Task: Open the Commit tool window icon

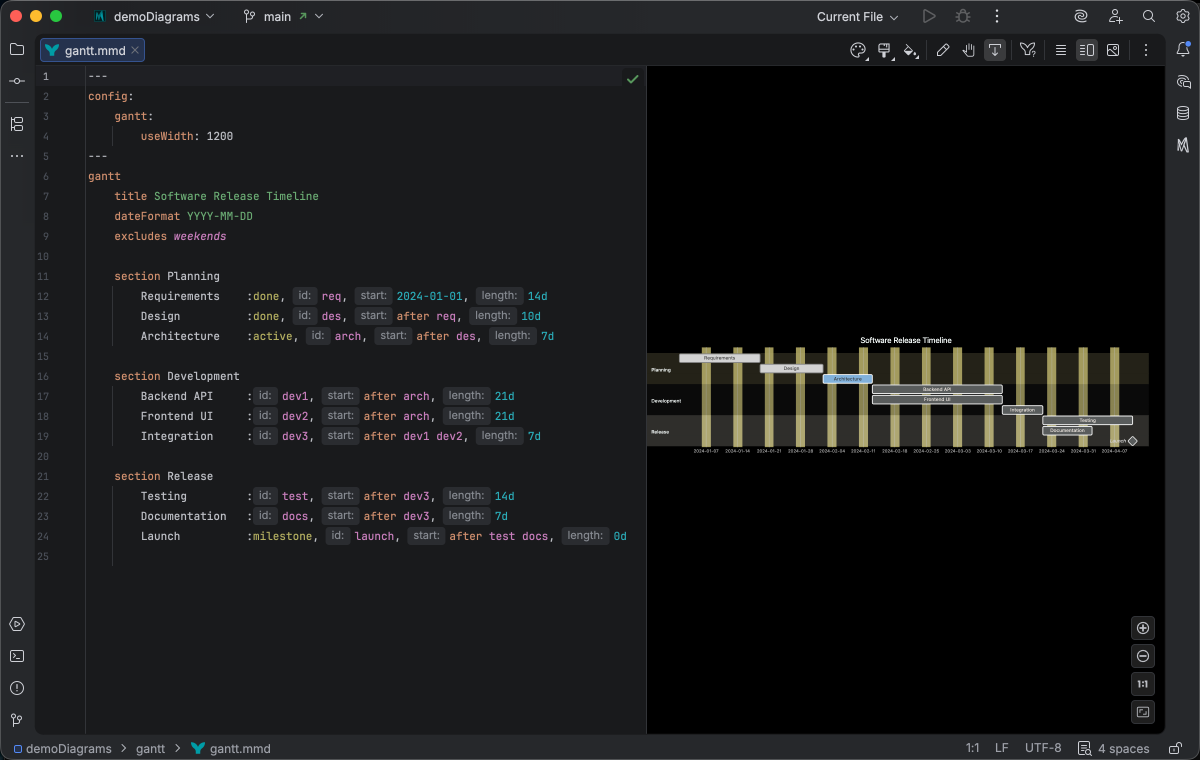Action: 17,81
